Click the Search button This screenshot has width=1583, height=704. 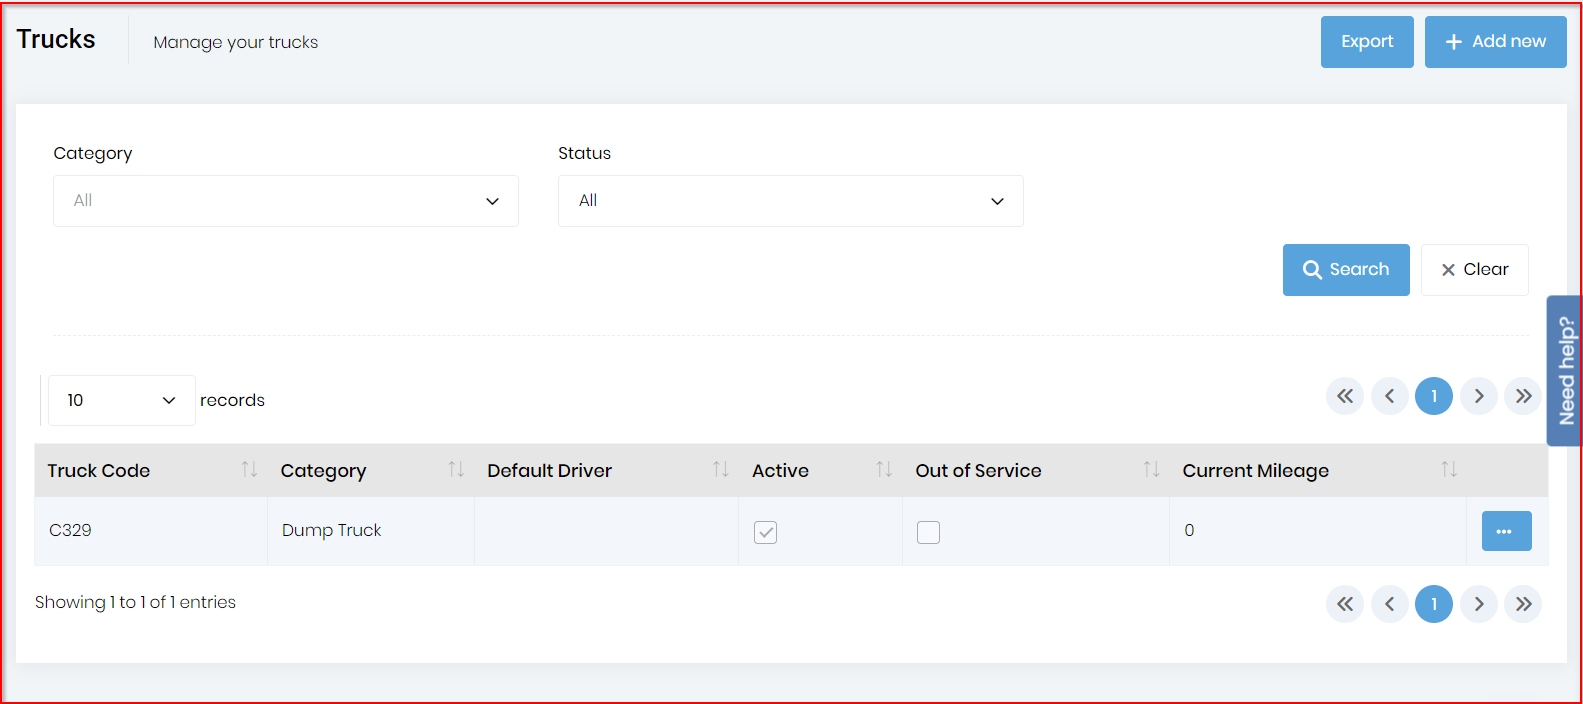(1346, 270)
